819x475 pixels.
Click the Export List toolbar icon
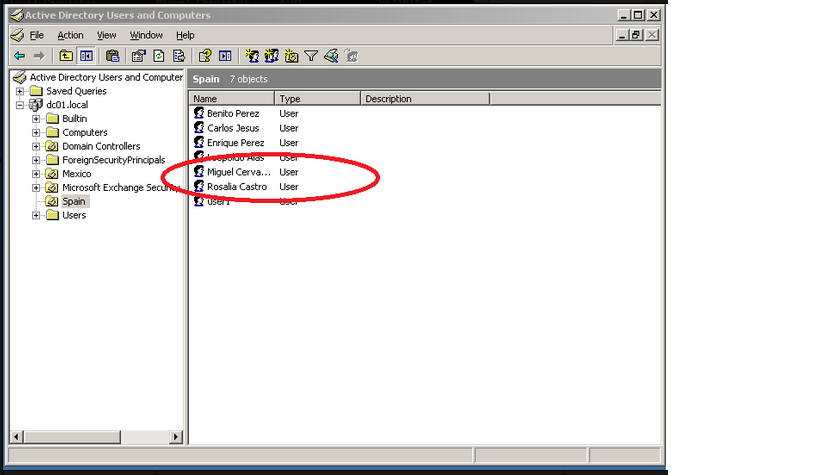coord(179,55)
